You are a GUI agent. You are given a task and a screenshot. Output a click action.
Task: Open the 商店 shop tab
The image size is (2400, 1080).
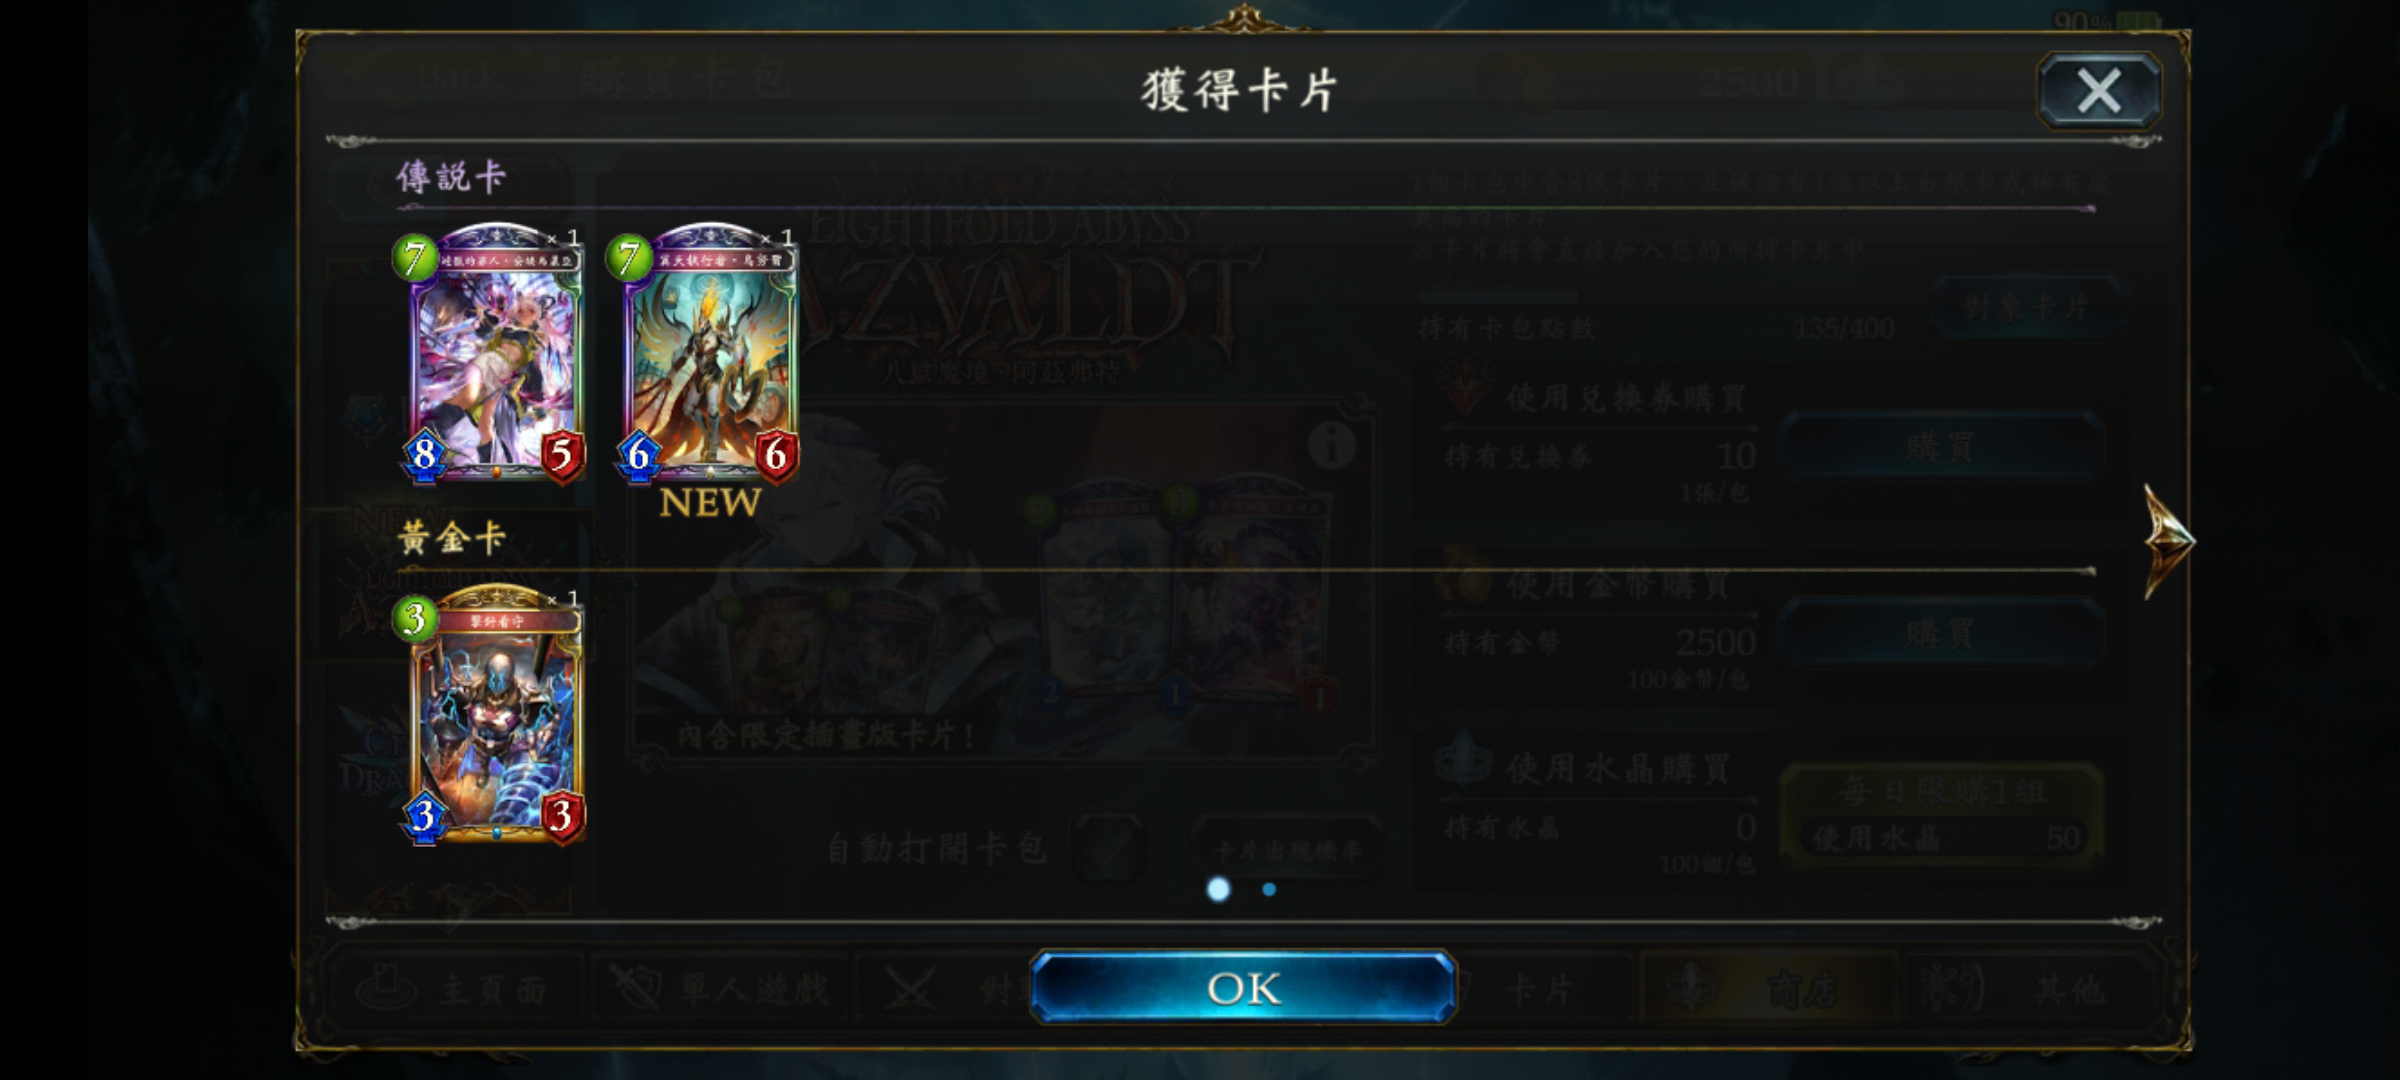(1768, 990)
